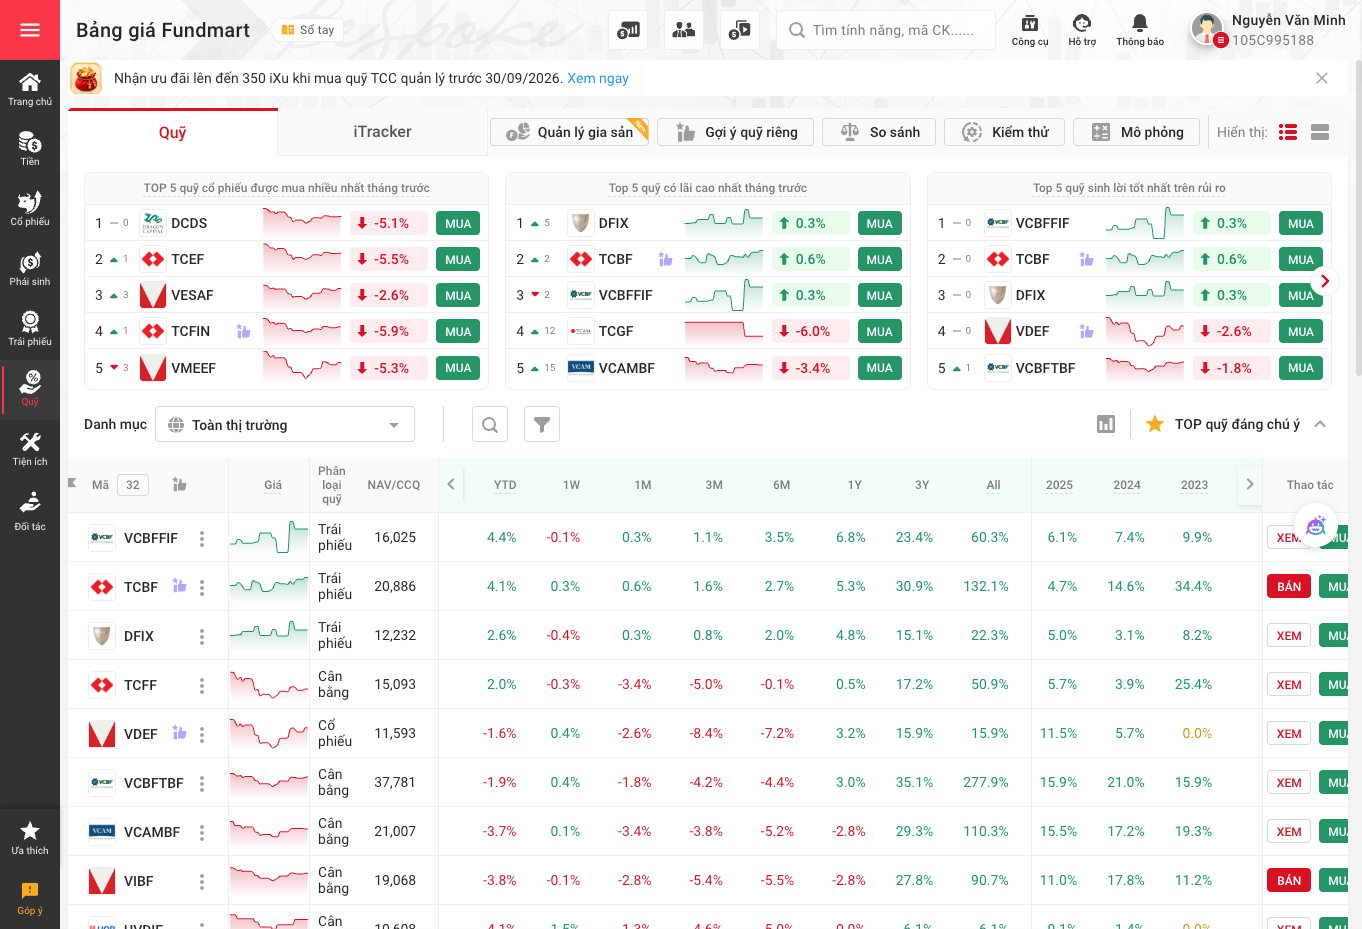This screenshot has height=929, width=1362.
Task: Open three-dot menu for TCFF row
Action: coord(202,686)
